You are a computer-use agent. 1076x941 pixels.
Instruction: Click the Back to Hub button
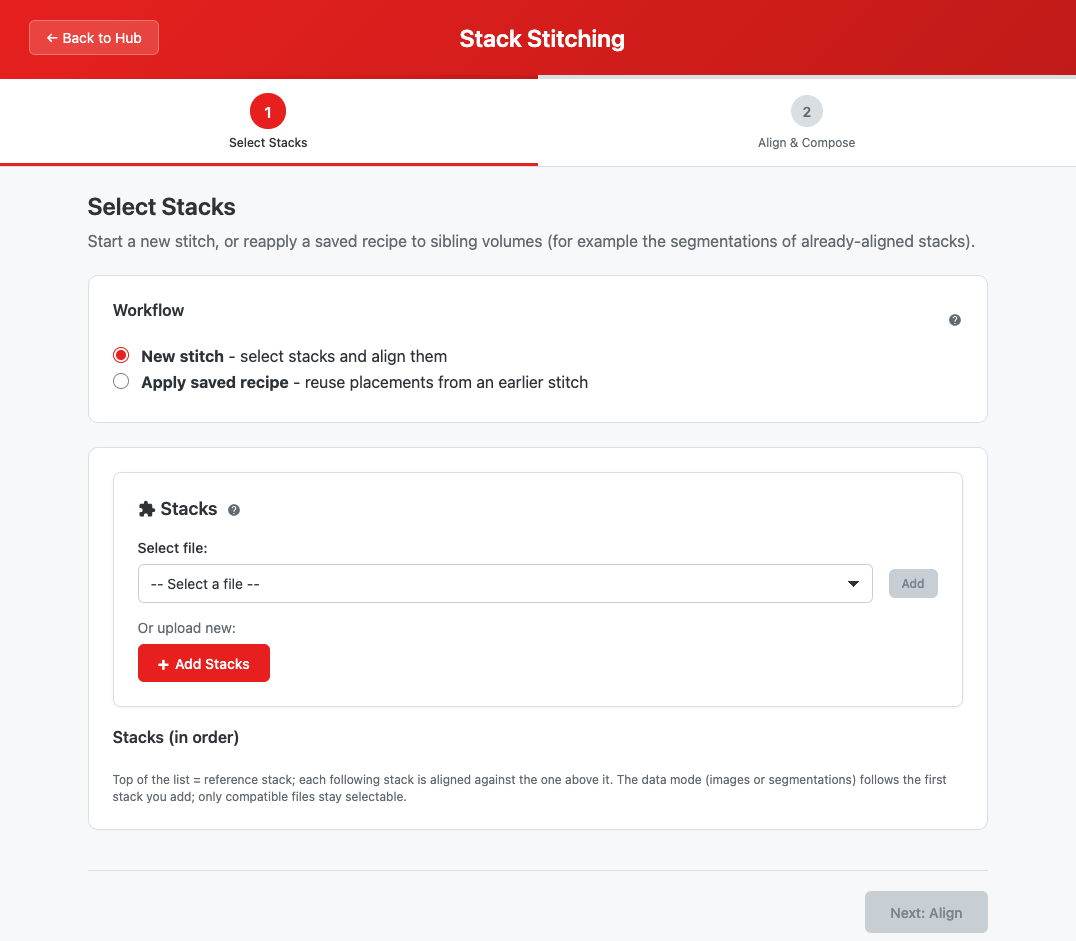pos(94,38)
